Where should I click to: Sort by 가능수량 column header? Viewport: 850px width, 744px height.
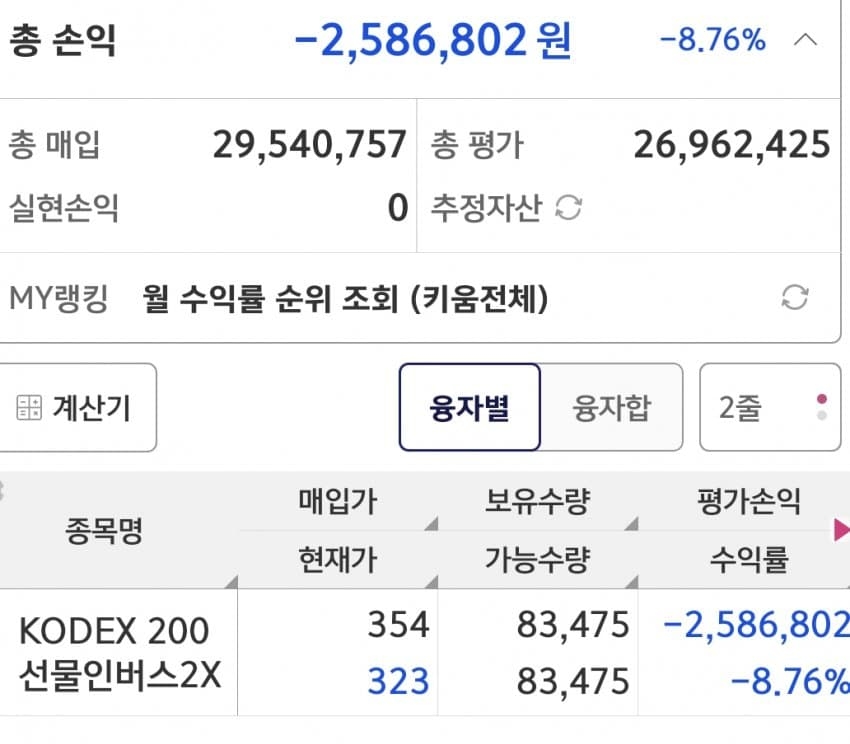click(536, 560)
